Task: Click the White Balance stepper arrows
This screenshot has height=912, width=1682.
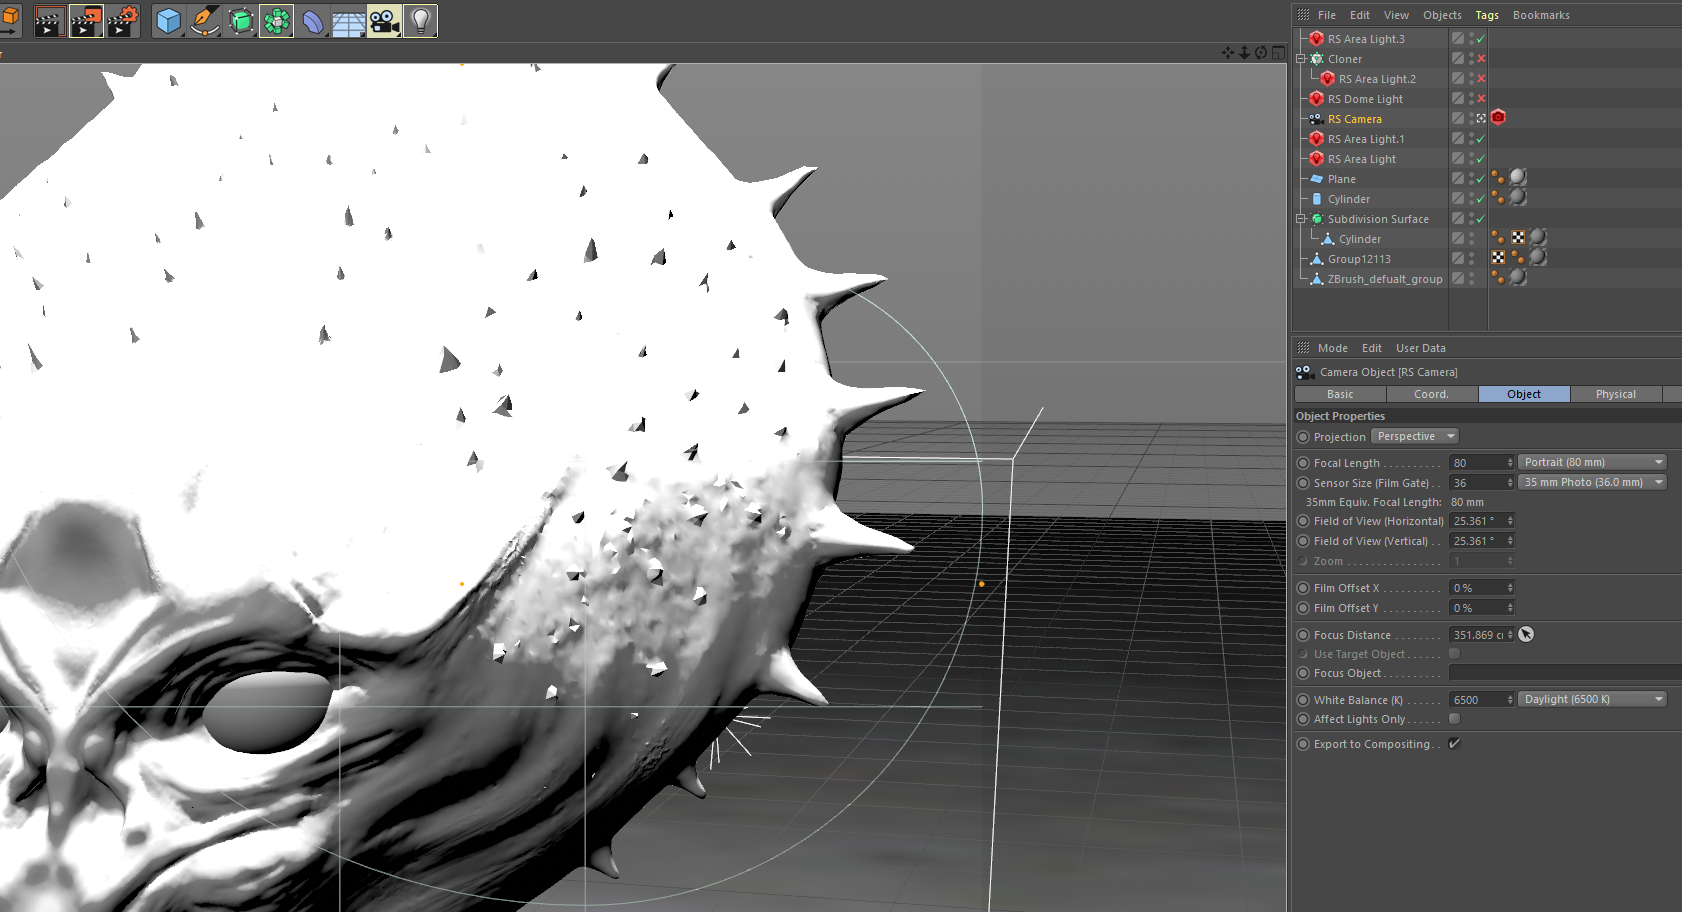Action: [x=1510, y=700]
